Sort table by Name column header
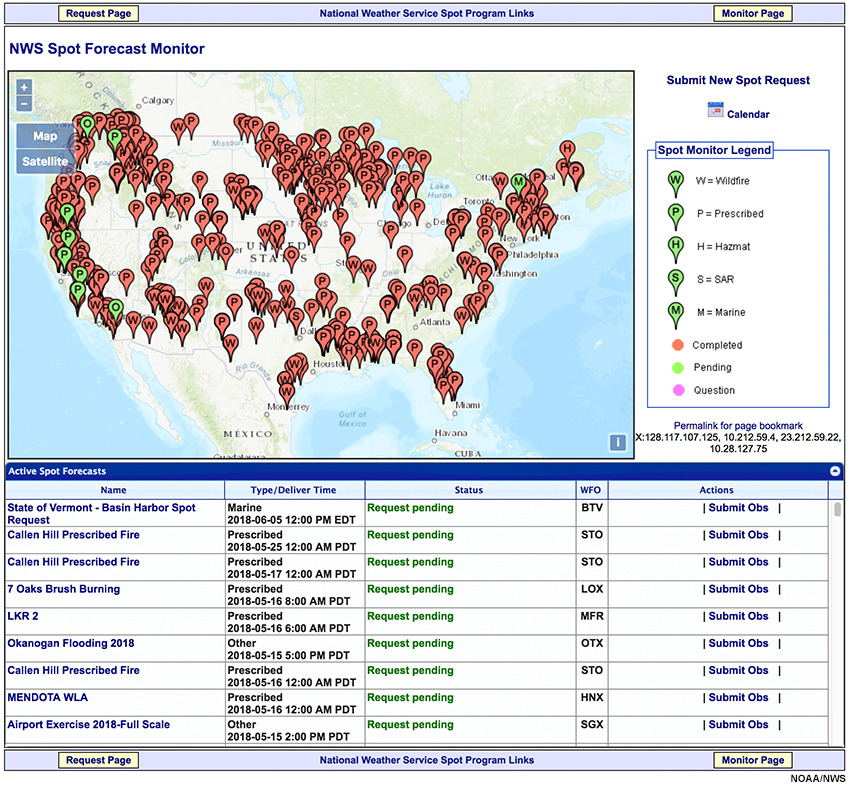This screenshot has height=785, width=850. [113, 490]
